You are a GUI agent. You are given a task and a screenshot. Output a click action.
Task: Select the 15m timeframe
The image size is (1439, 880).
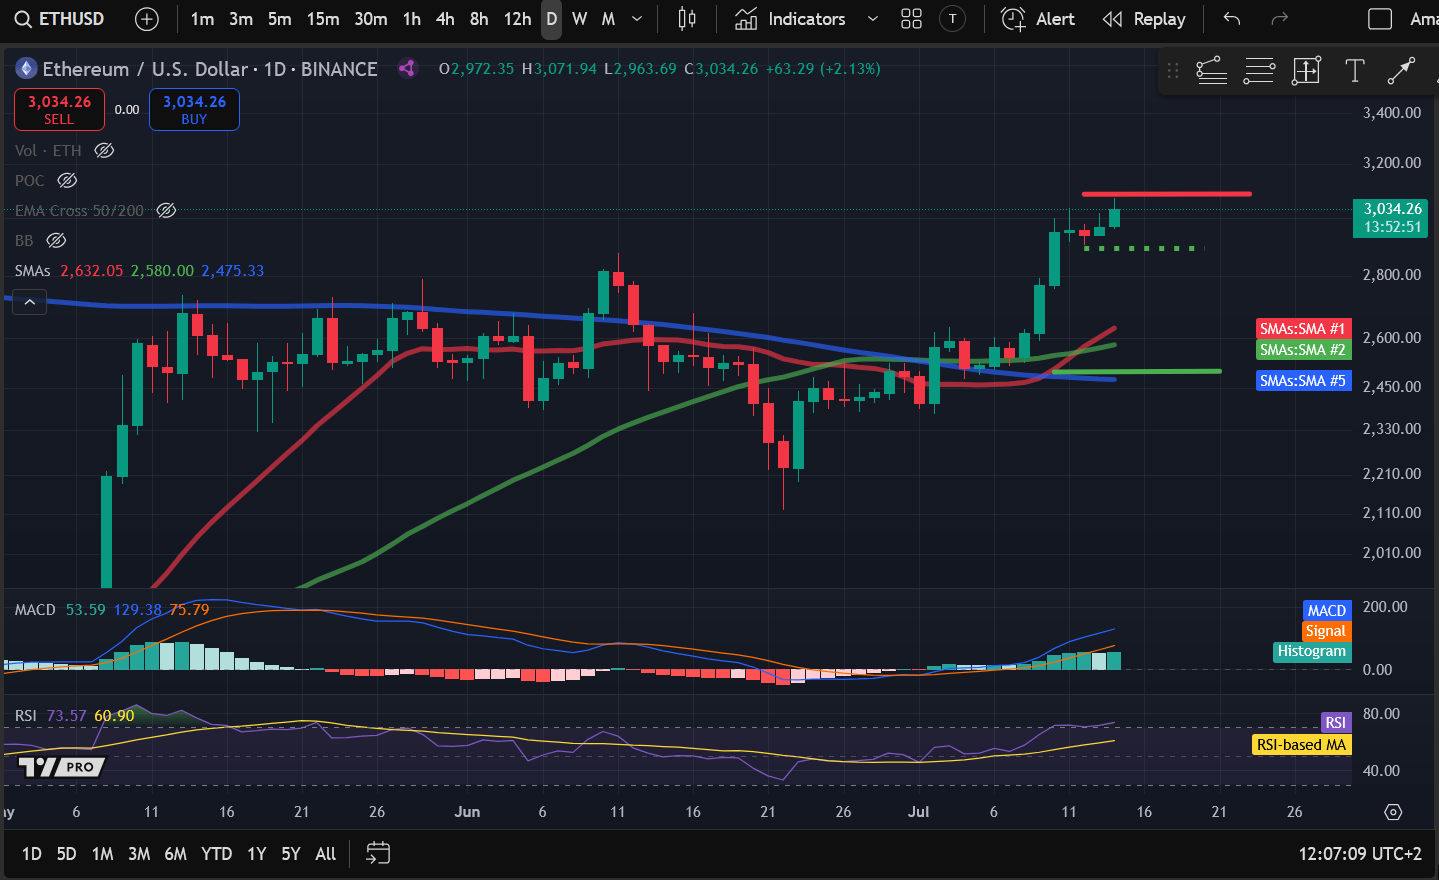pyautogui.click(x=322, y=19)
